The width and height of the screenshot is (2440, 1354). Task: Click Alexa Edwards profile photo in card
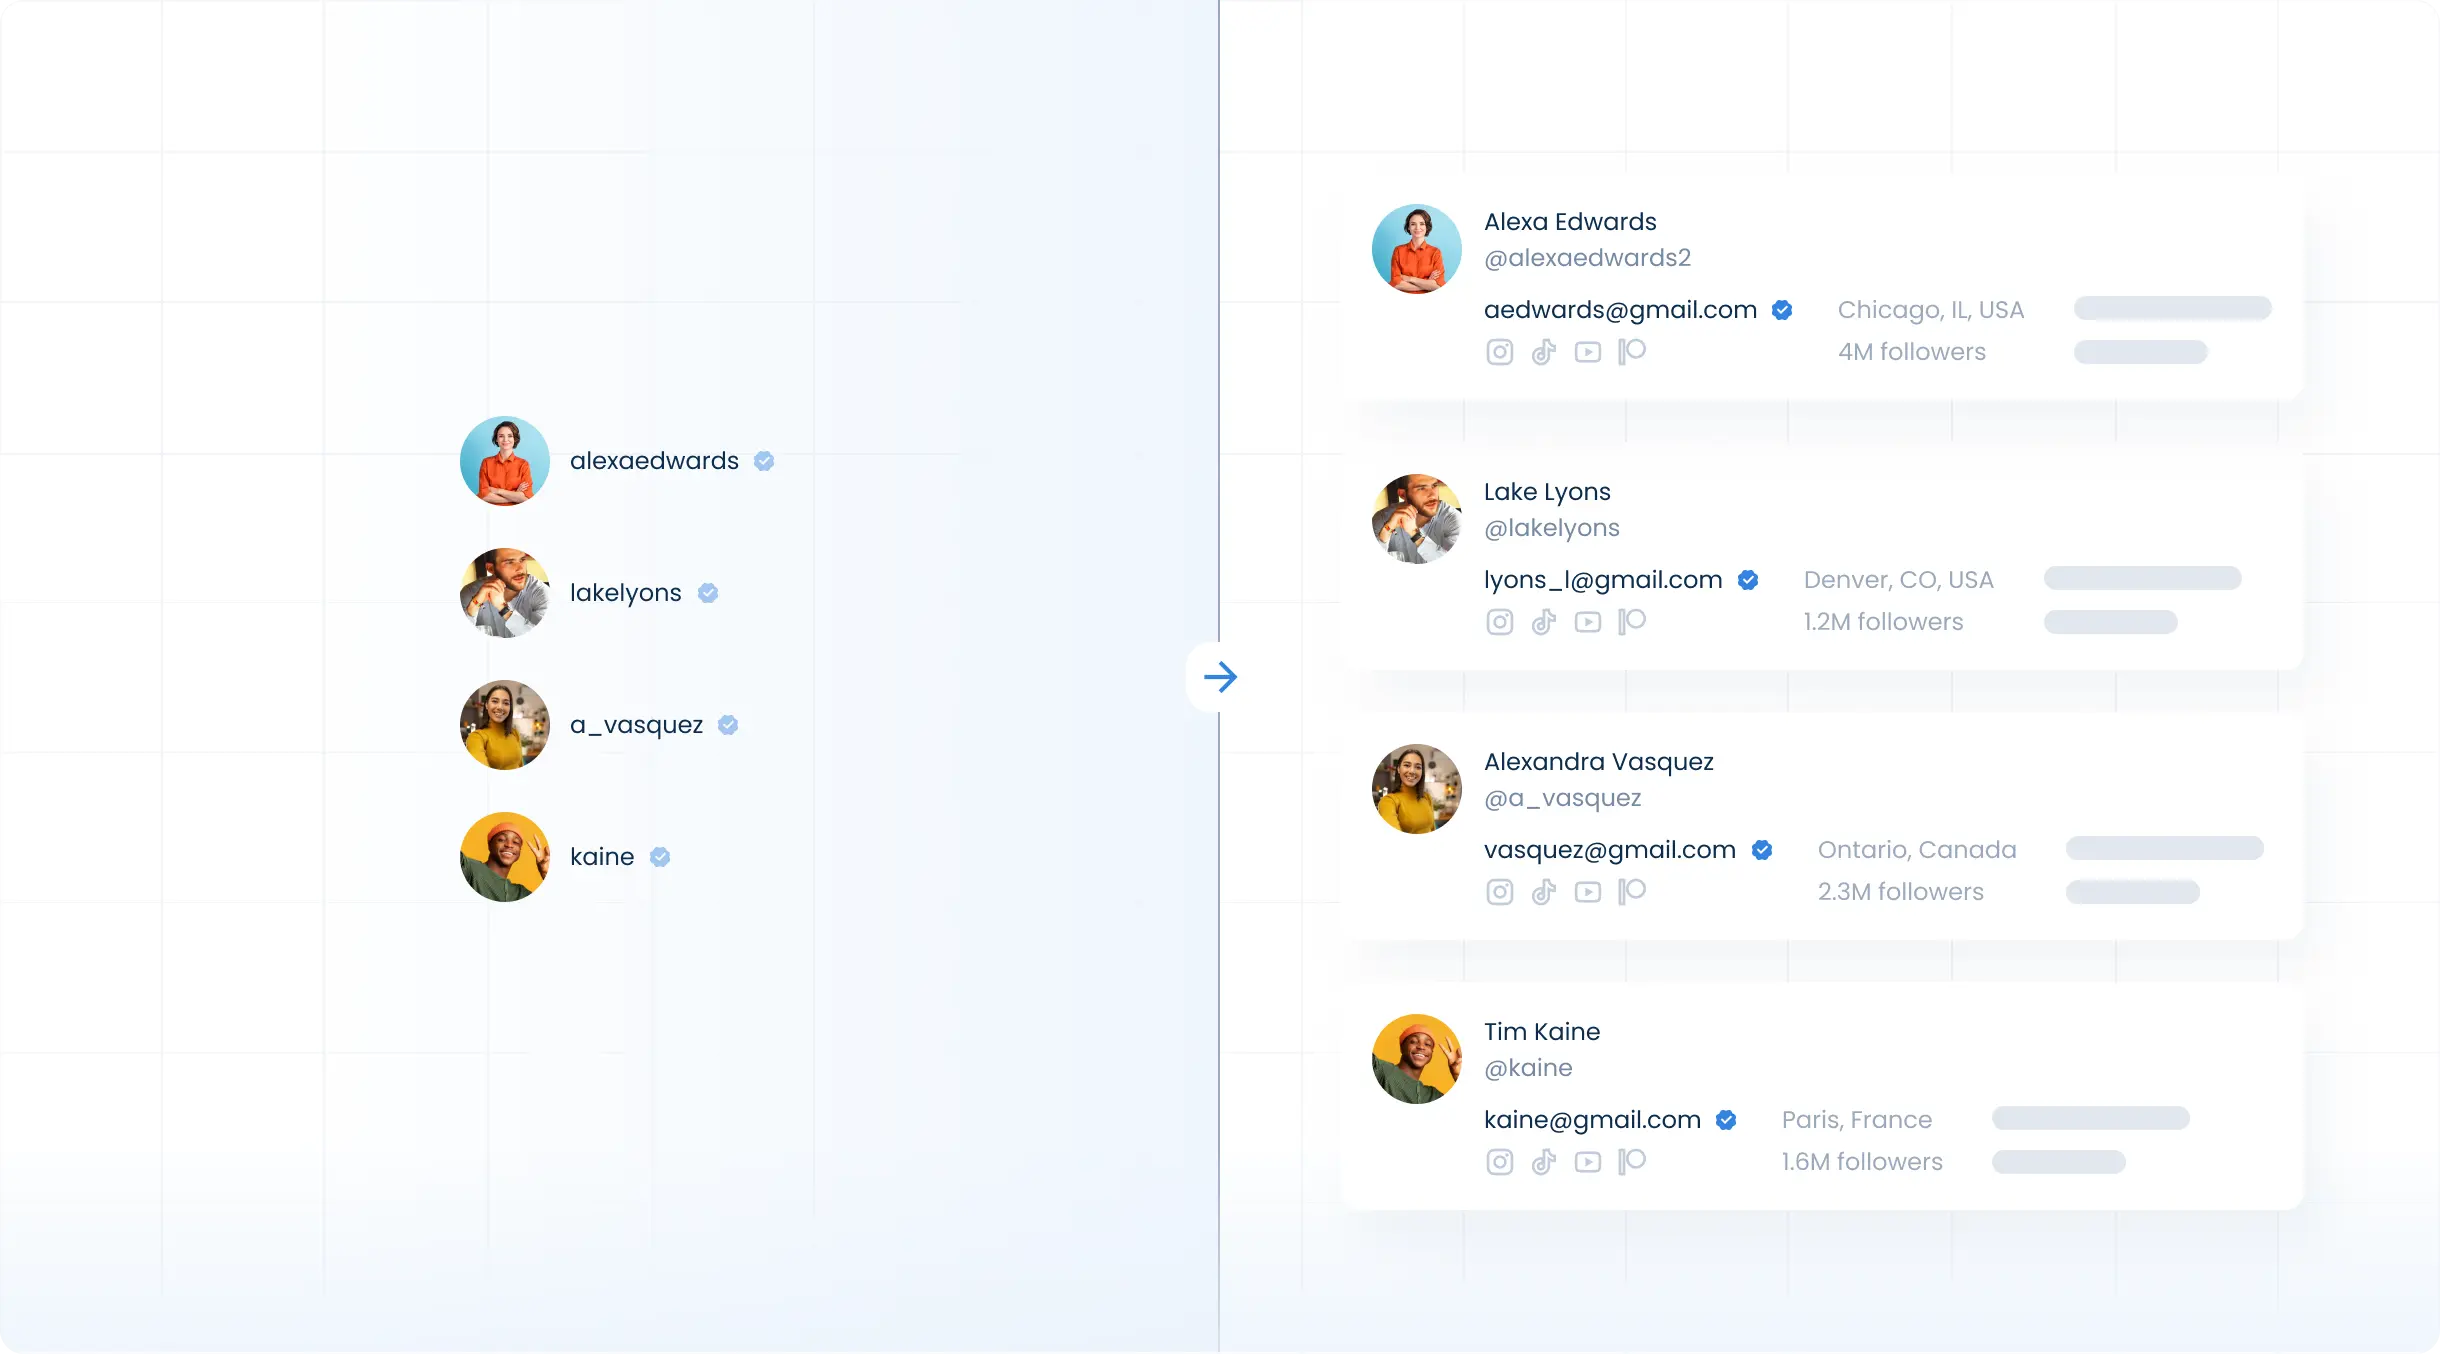point(1416,249)
